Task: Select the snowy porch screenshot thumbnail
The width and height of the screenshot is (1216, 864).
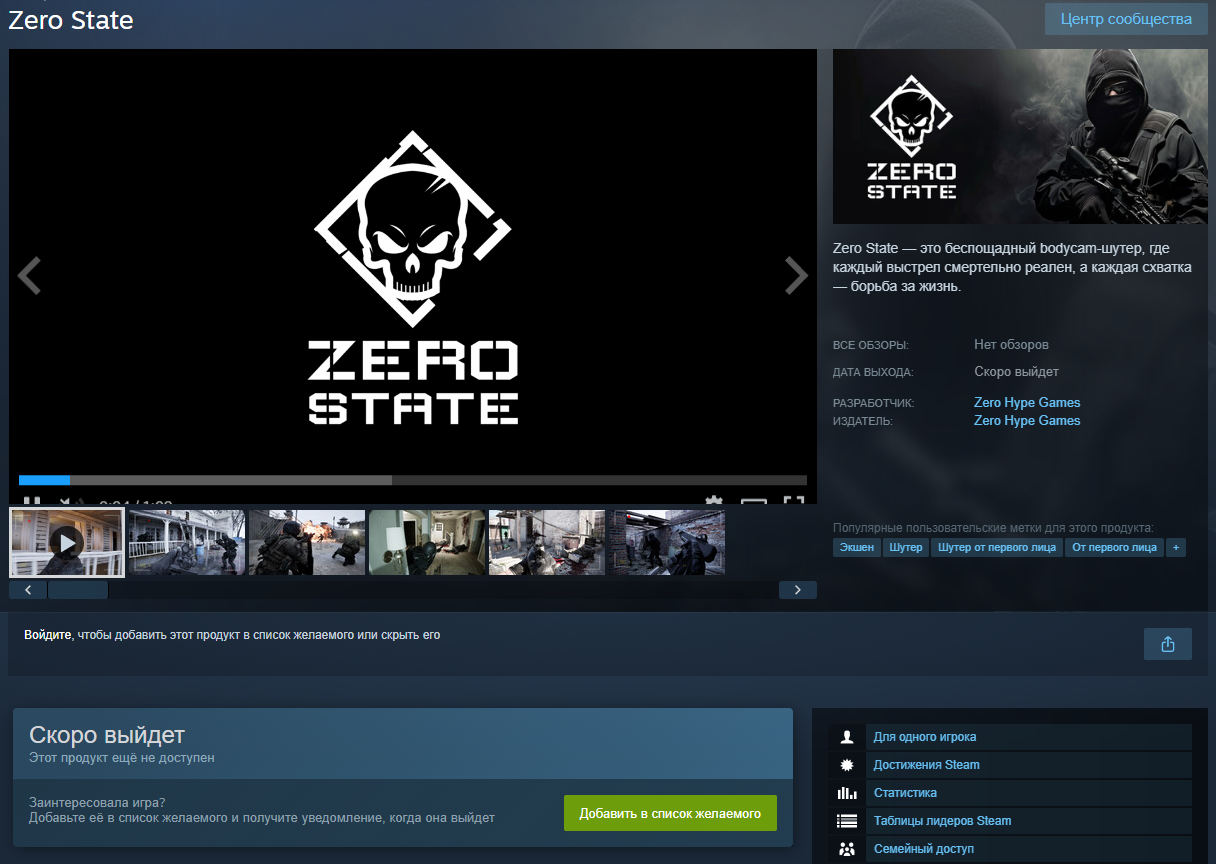Action: pyautogui.click(x=187, y=542)
